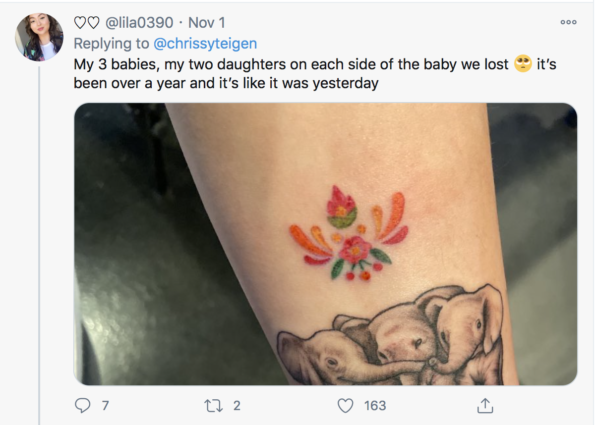This screenshot has width=595, height=425.
Task: Retweet this post using the retweet icon
Action: pos(213,406)
